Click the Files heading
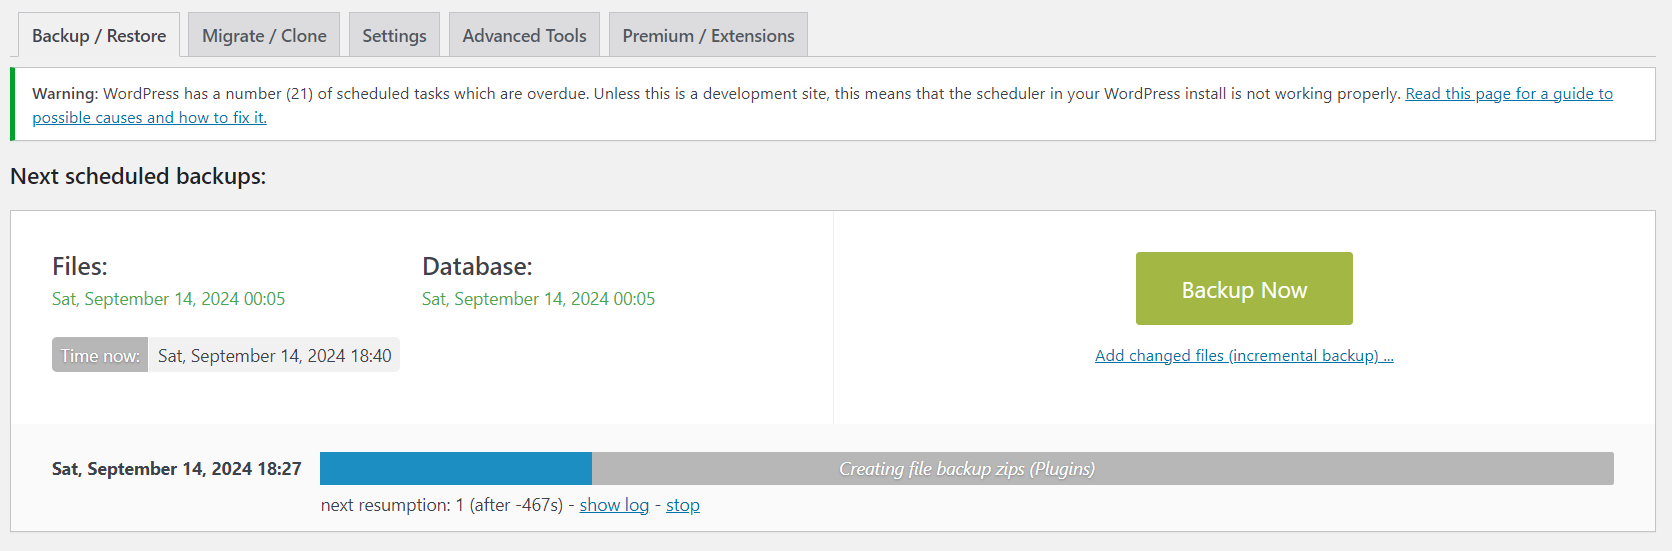Screen dimensions: 1672x551 (80, 267)
